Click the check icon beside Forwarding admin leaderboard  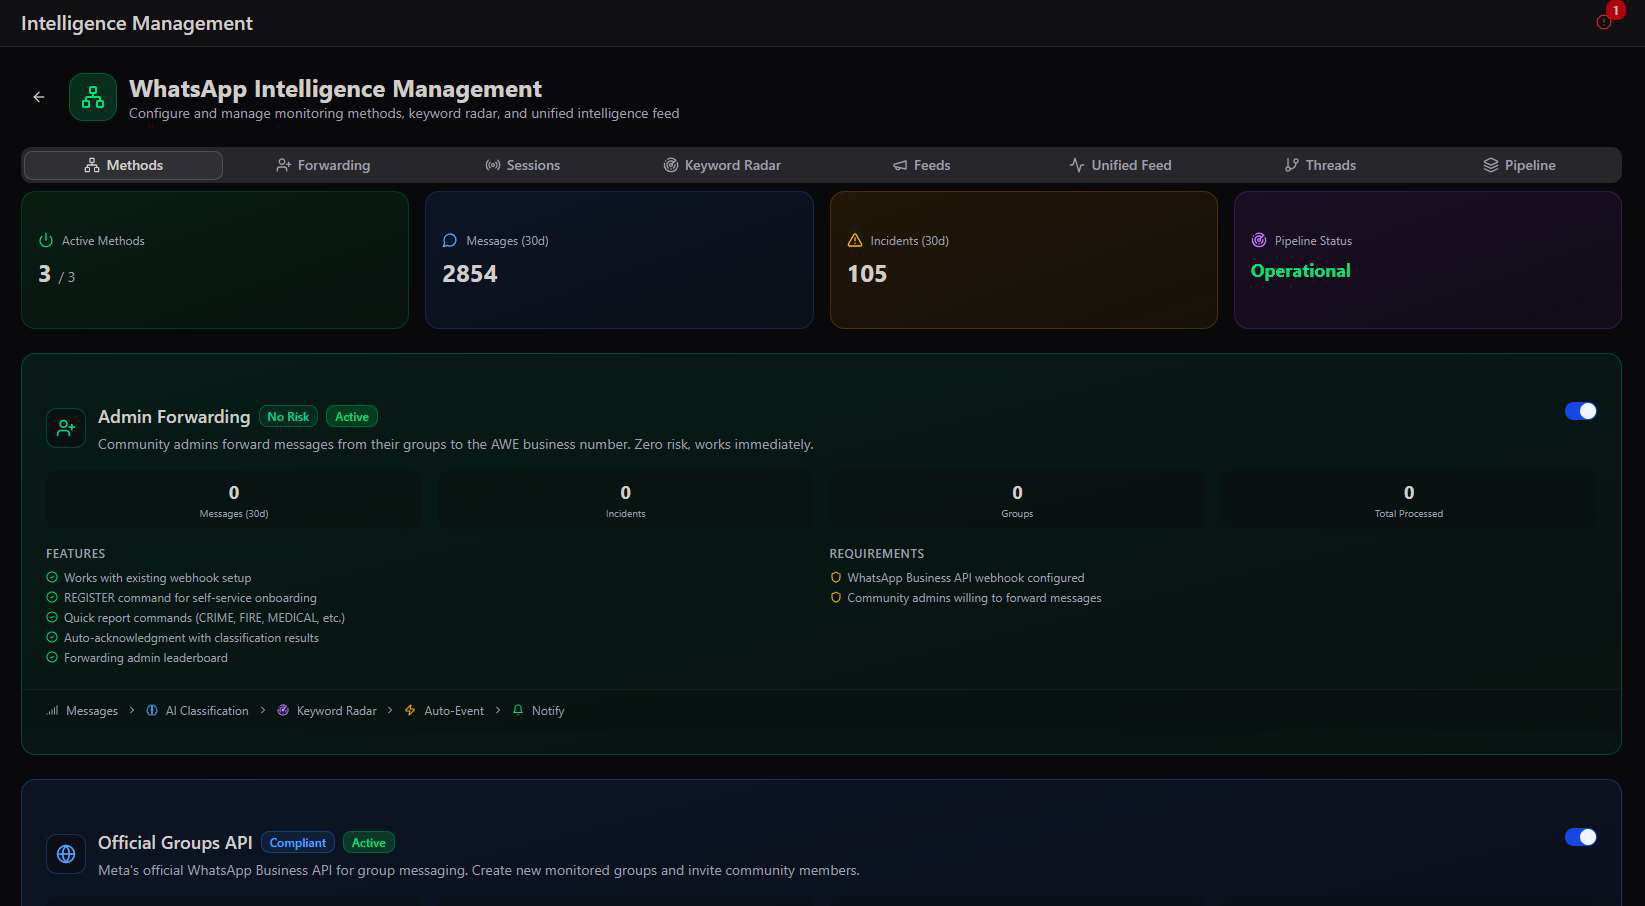point(52,657)
